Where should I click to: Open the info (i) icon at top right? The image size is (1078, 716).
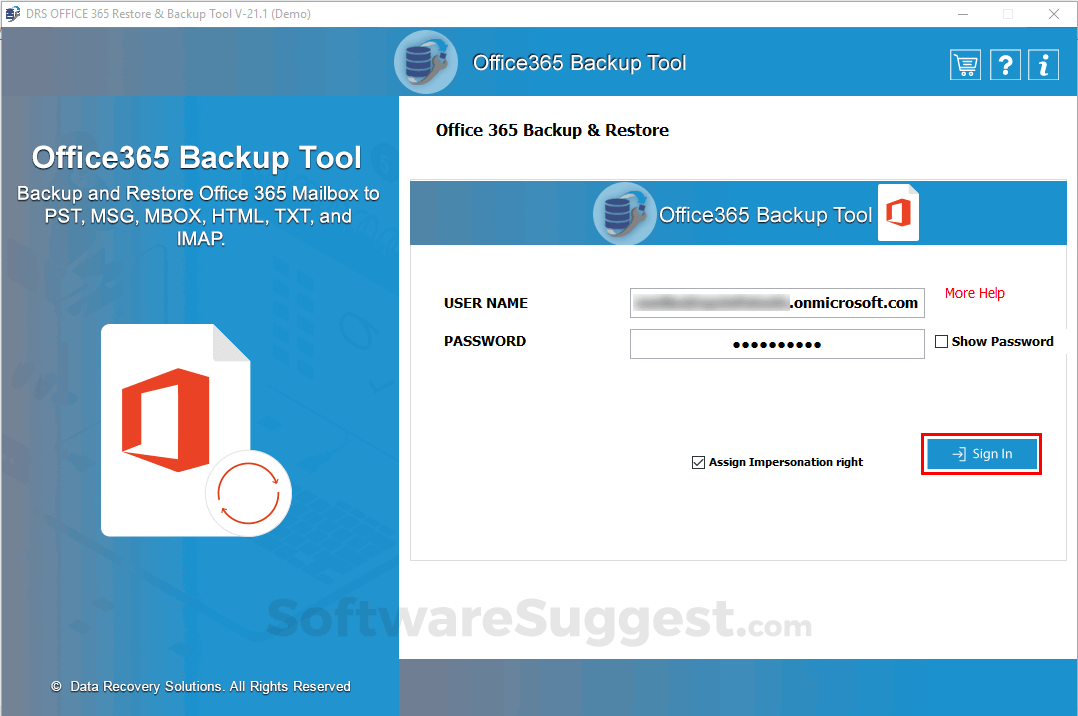click(x=1043, y=64)
